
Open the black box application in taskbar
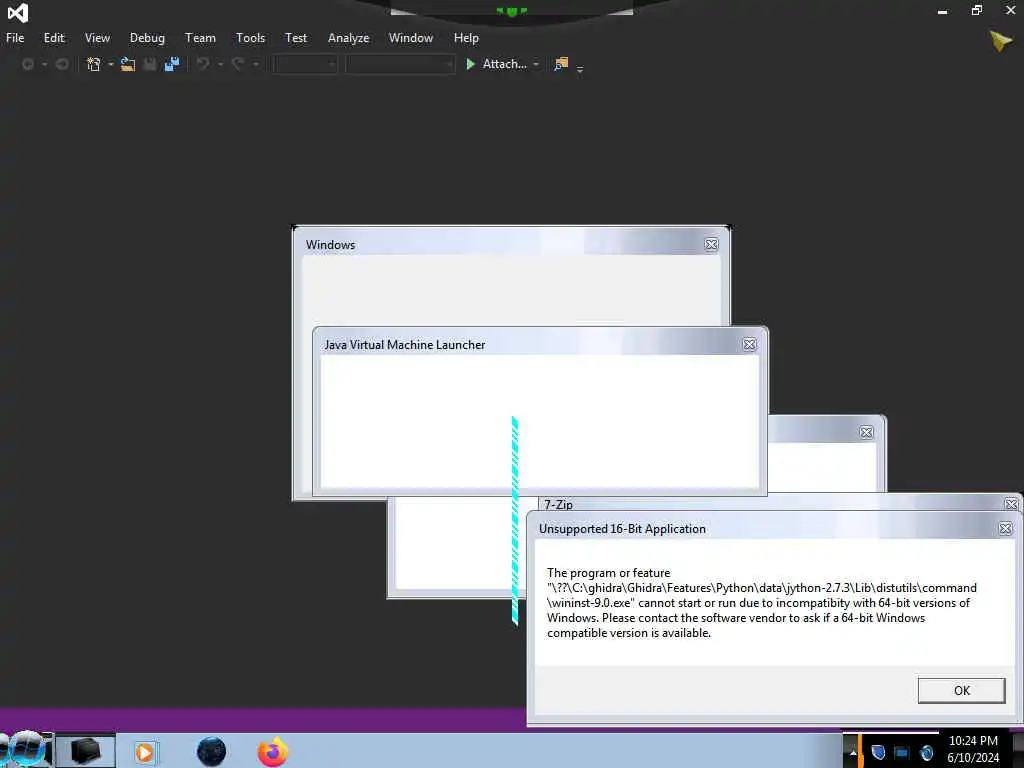point(86,751)
